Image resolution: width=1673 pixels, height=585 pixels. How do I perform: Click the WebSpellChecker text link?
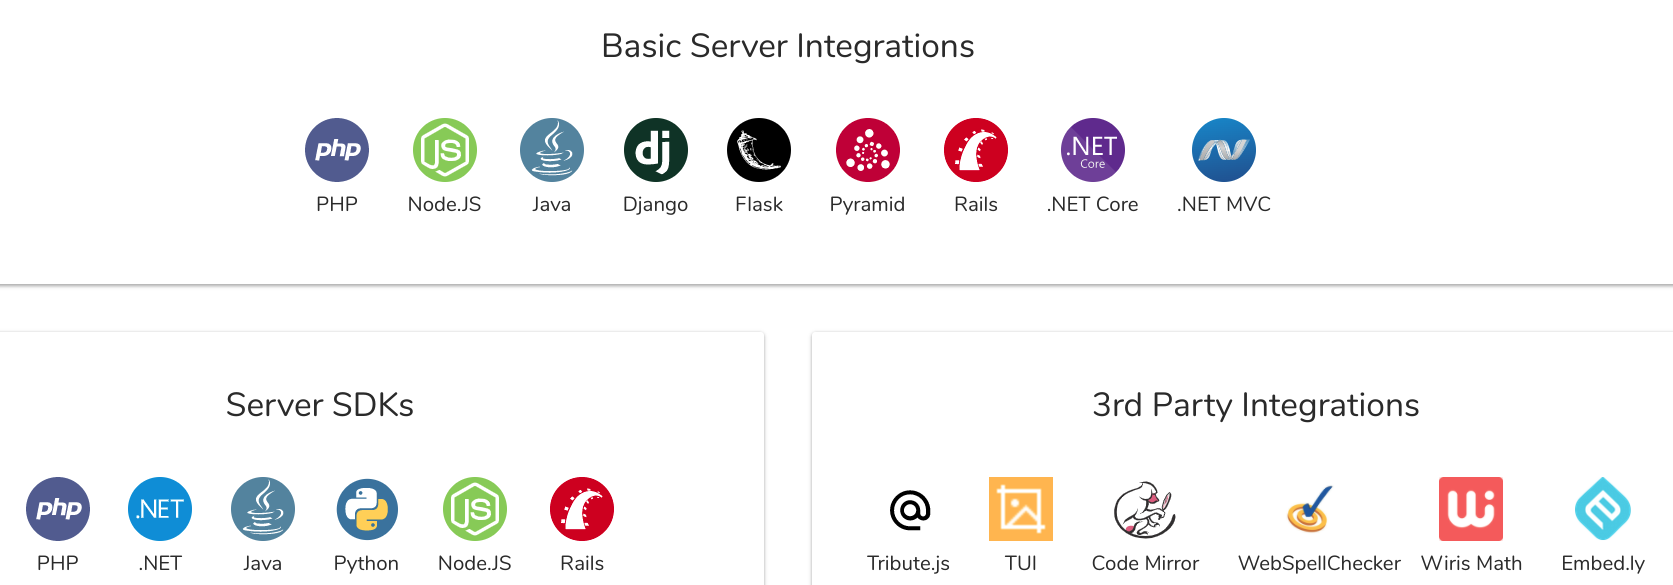pyautogui.click(x=1320, y=564)
